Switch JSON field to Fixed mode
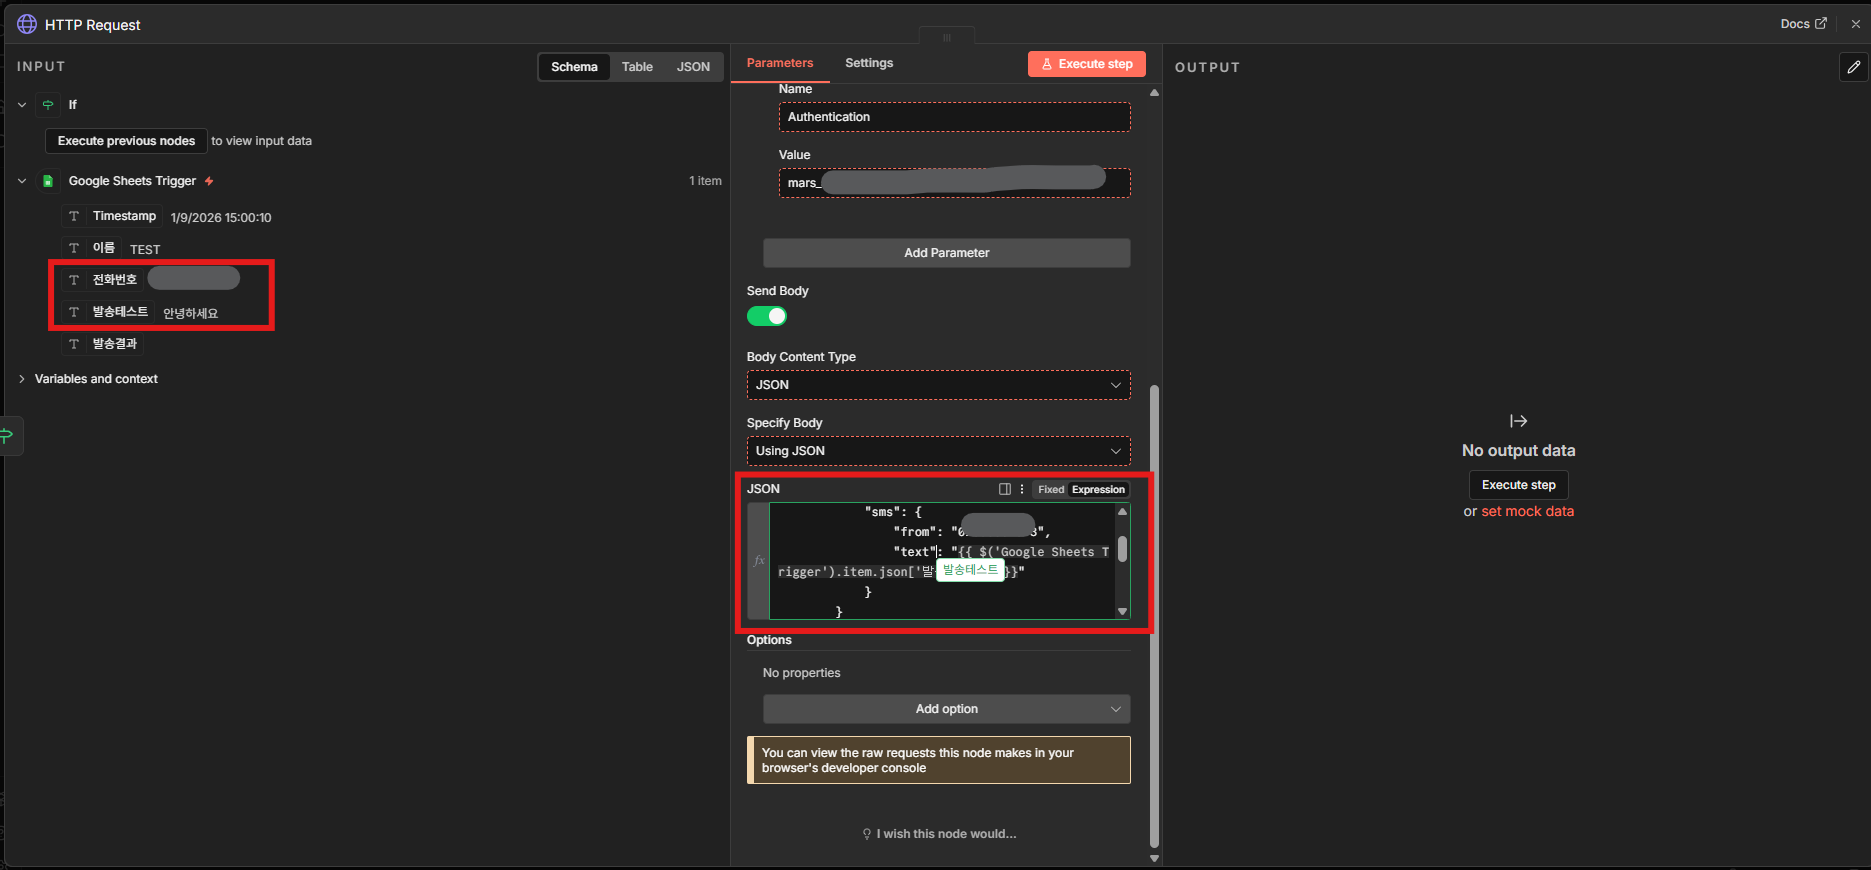The height and width of the screenshot is (870, 1871). (x=1050, y=489)
